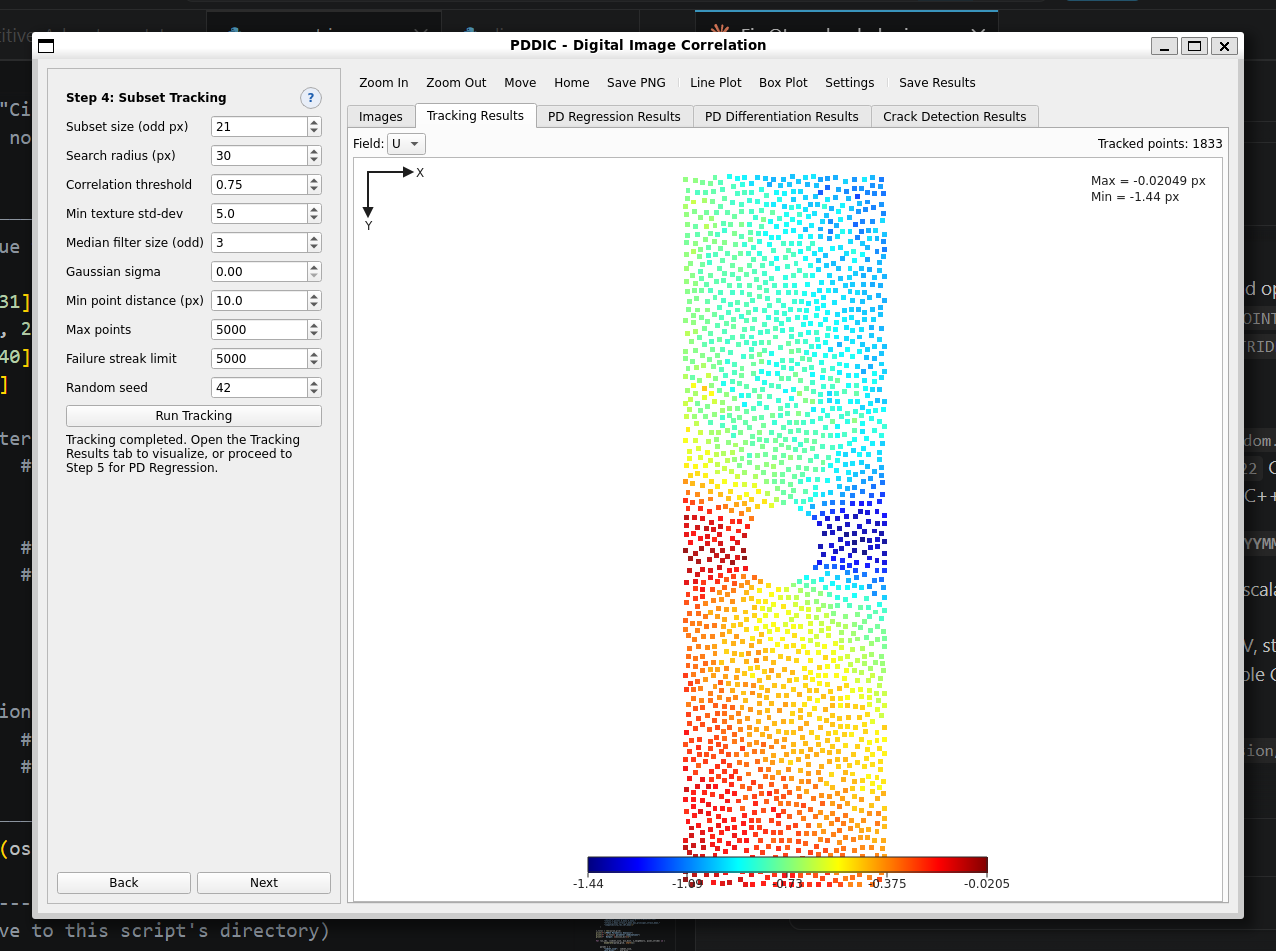The image size is (1276, 951).
Task: Close the PDDIC window
Action: point(1224,46)
